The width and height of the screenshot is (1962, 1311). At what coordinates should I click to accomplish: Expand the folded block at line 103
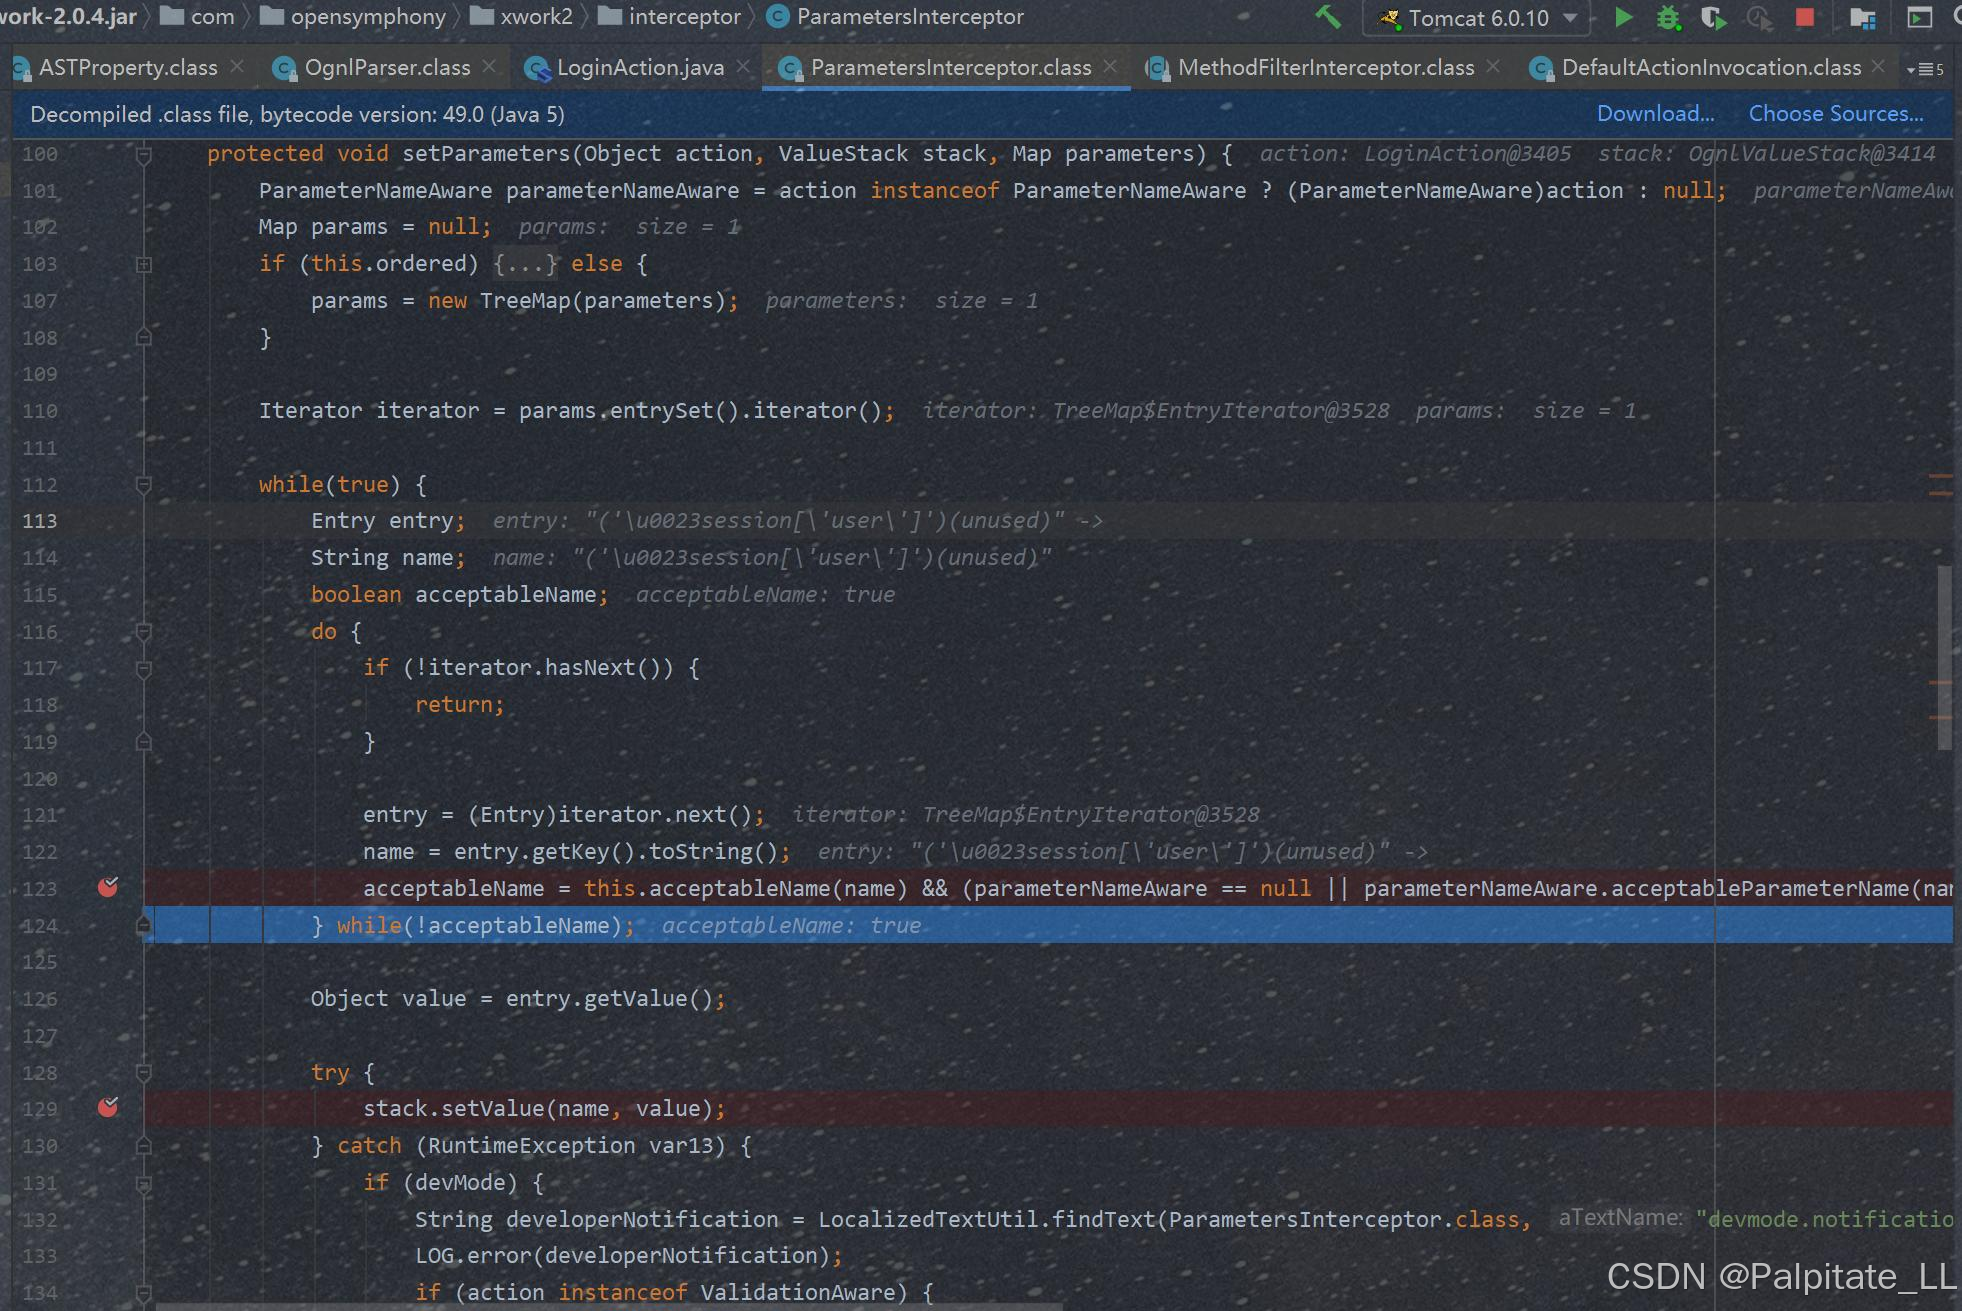click(143, 264)
